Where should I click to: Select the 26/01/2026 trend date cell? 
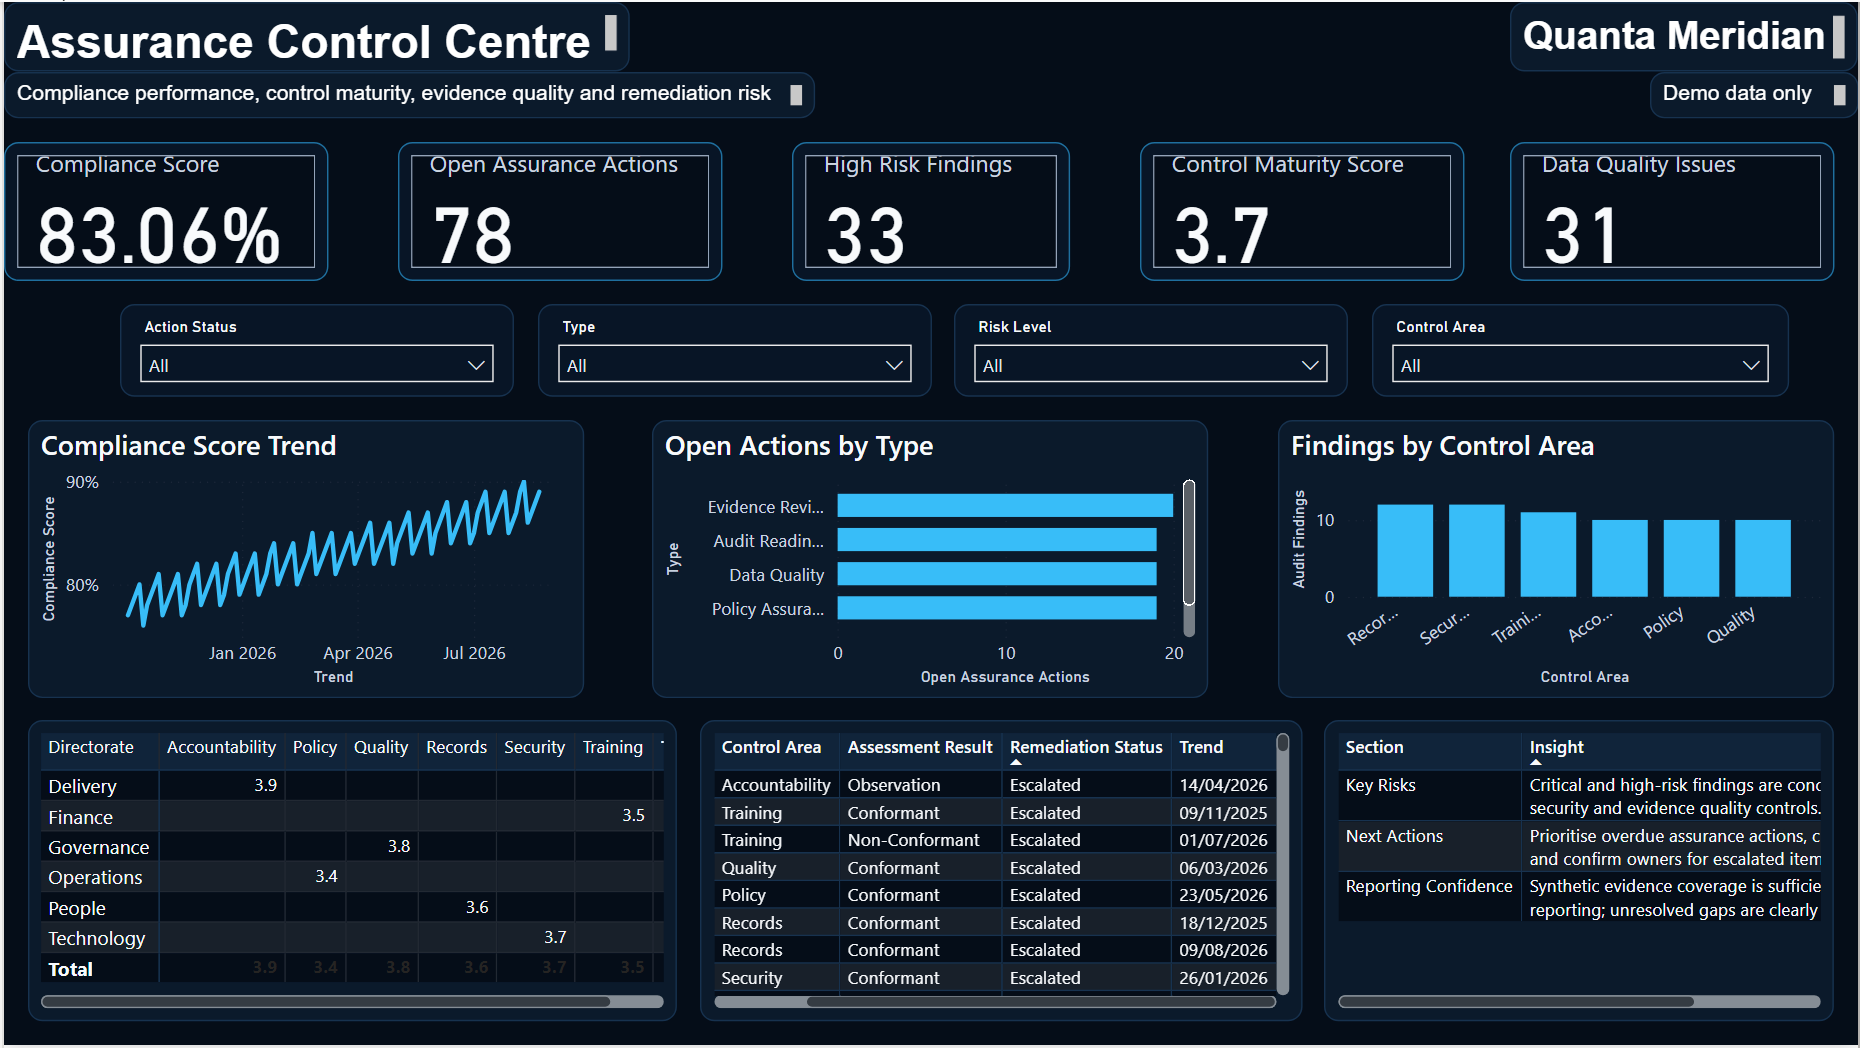point(1223,978)
